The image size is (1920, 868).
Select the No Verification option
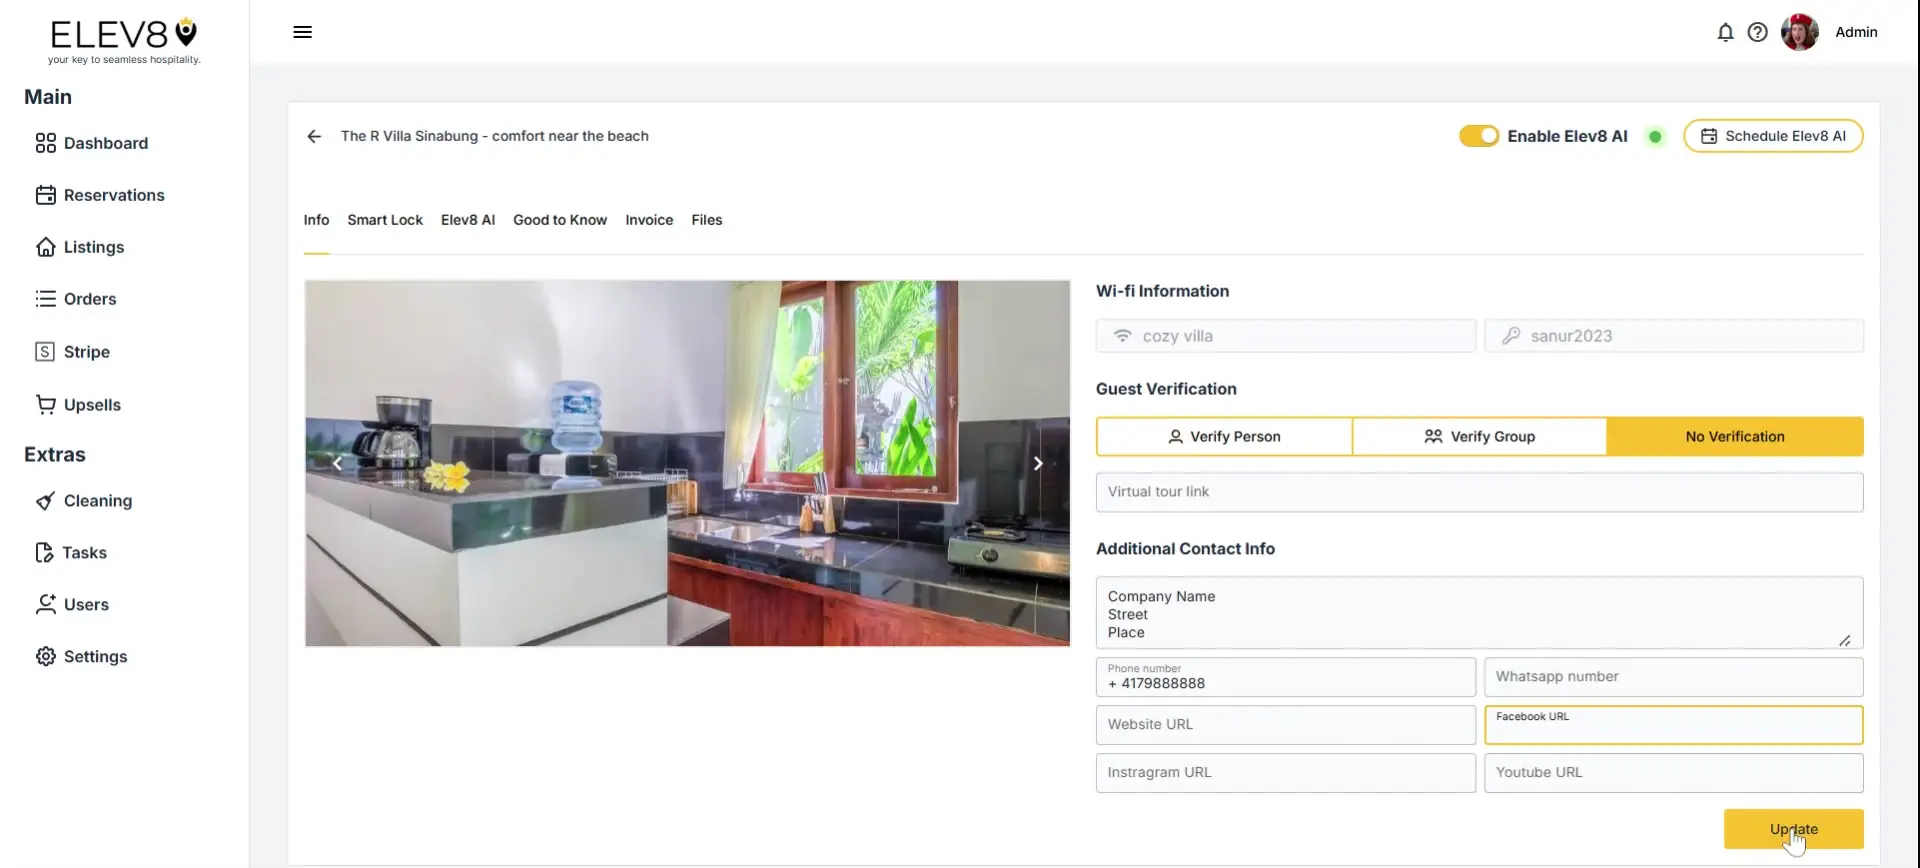click(x=1735, y=437)
